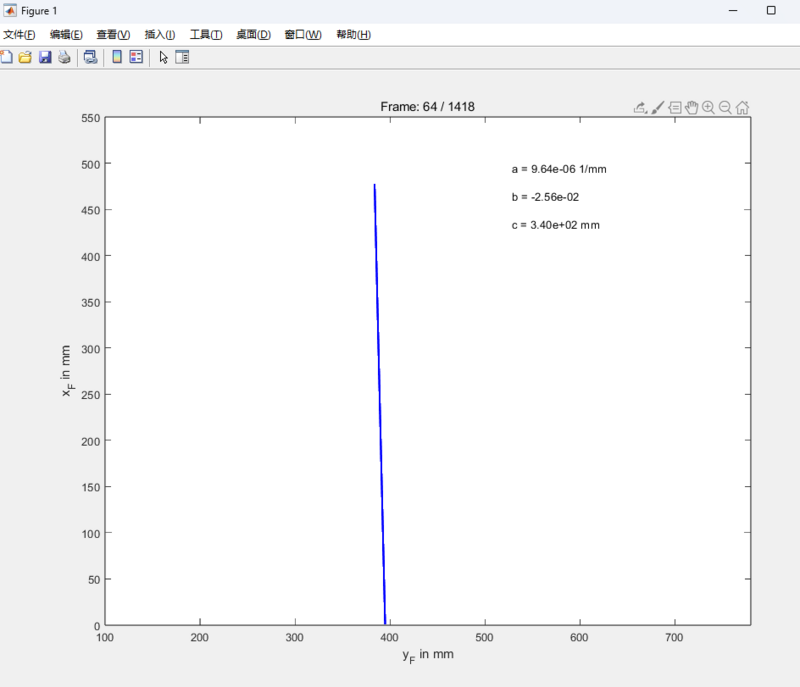Viewport: 800px width, 687px height.
Task: Insert a colorbar using the toolbar icon
Action: coord(117,58)
